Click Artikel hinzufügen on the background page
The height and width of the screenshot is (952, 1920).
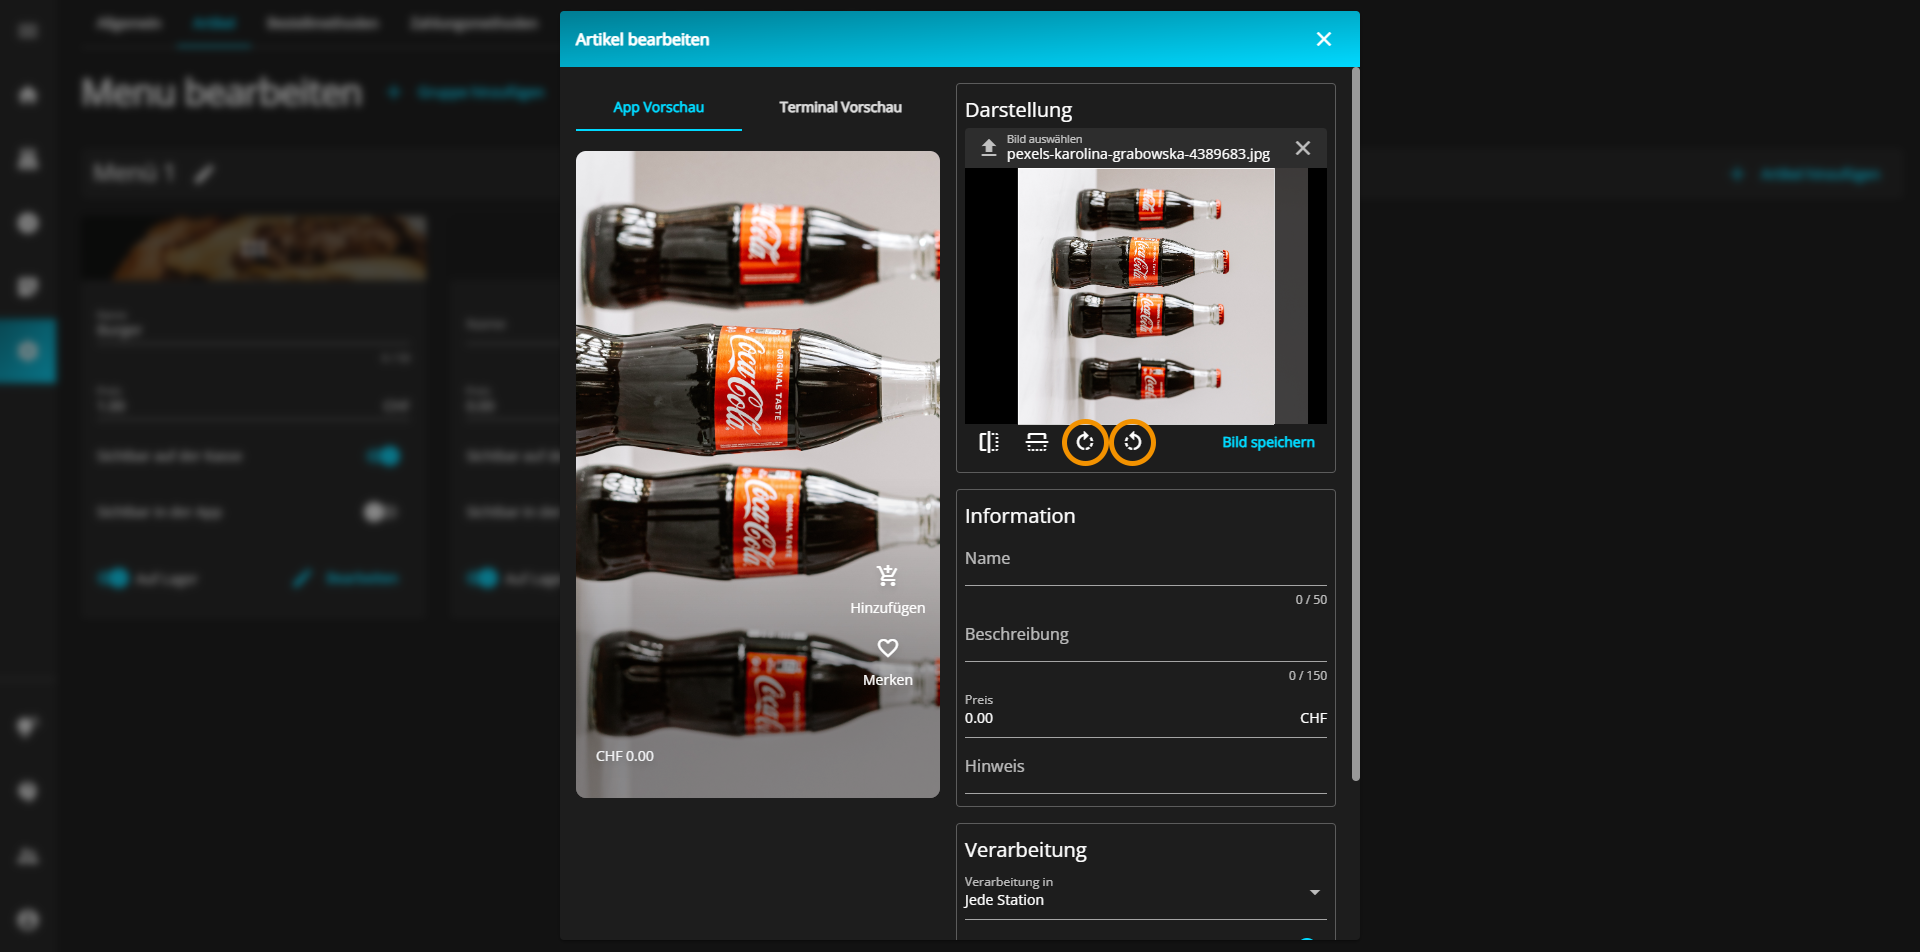tap(1808, 174)
